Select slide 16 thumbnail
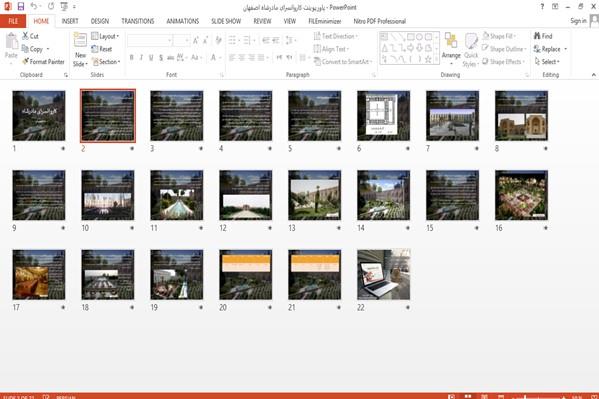 pos(521,195)
